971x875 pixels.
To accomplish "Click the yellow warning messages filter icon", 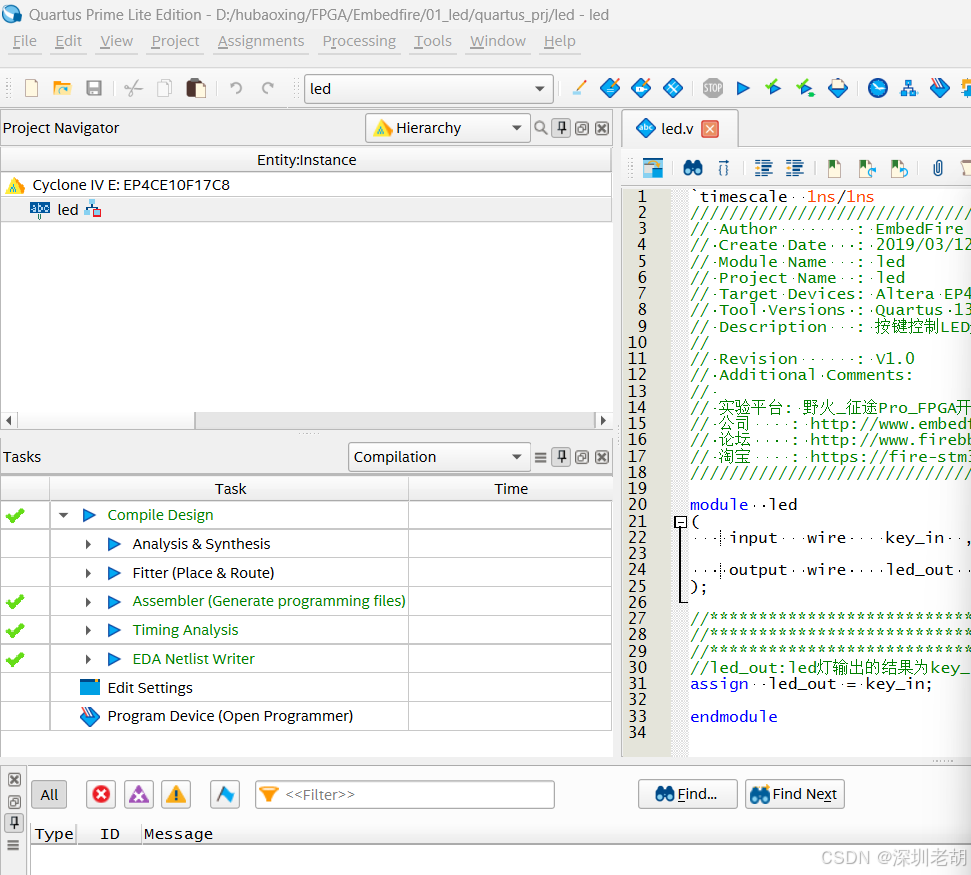I will 176,794.
